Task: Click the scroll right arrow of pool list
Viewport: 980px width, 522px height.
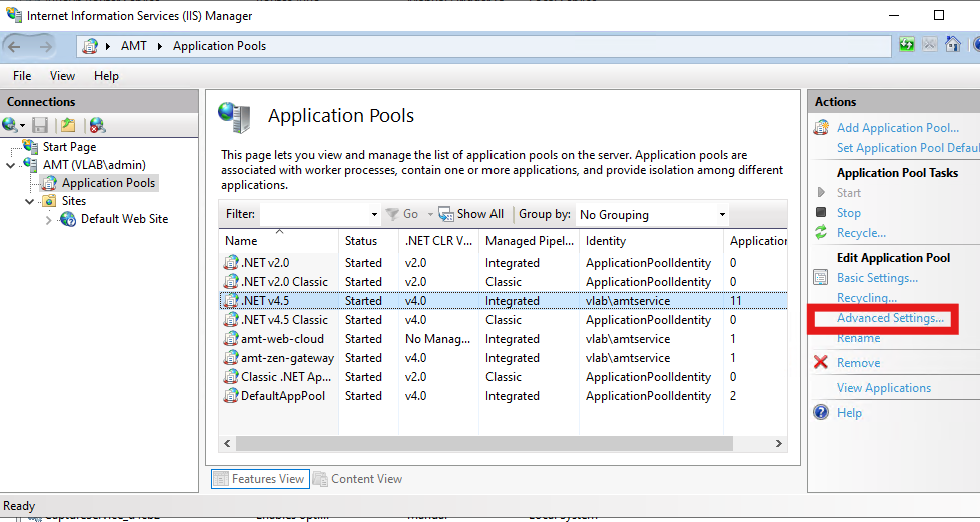Action: [779, 443]
